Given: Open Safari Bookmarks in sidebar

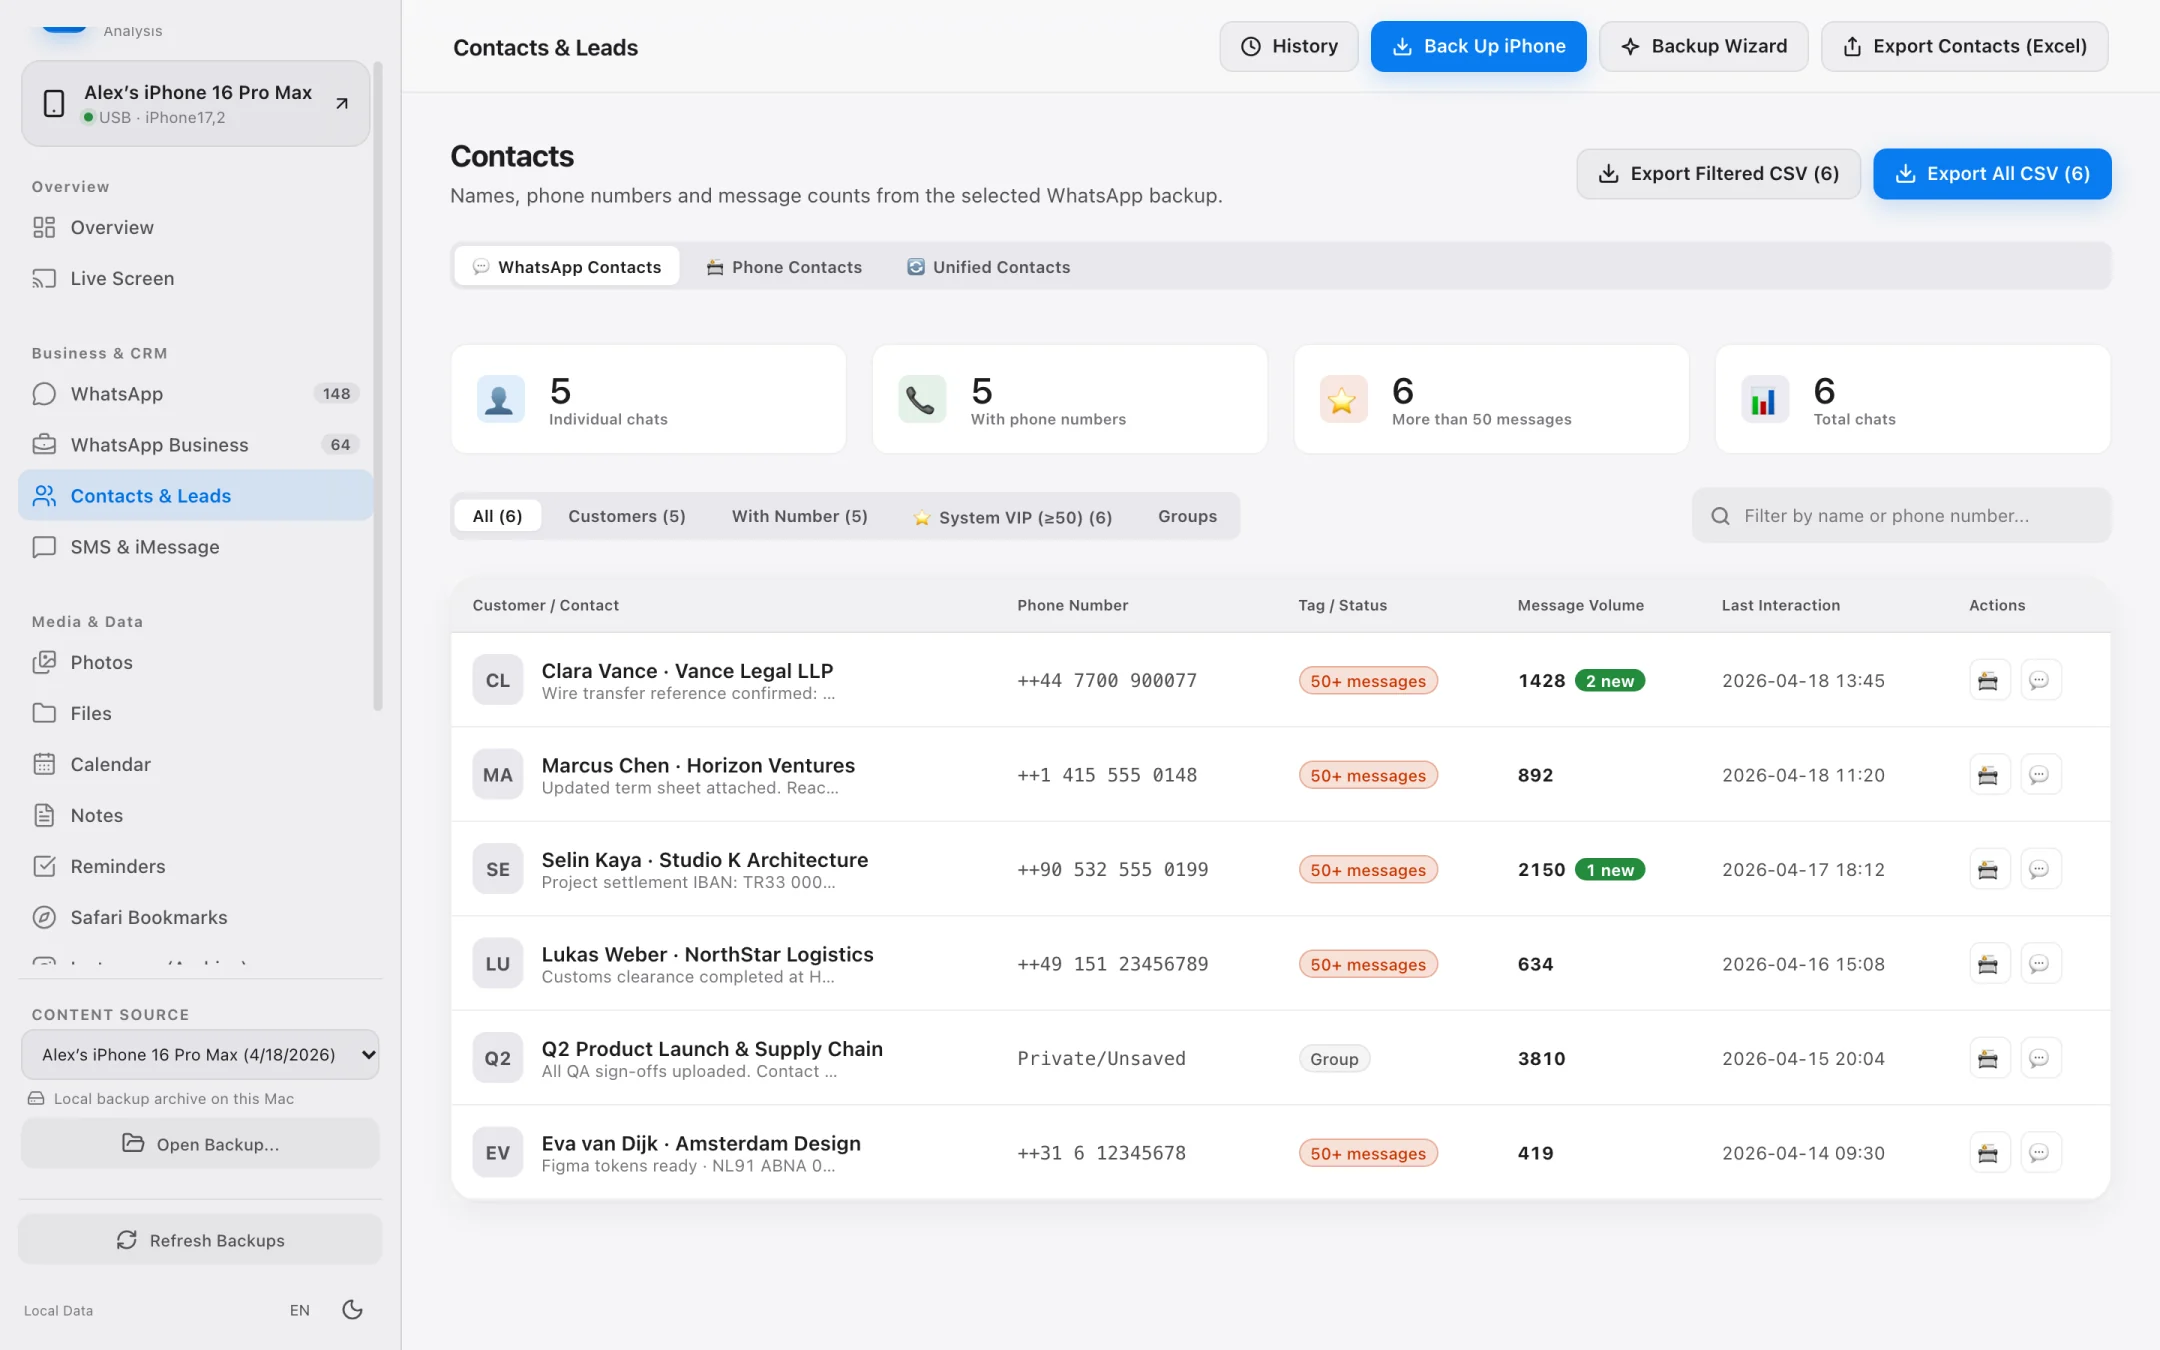Looking at the screenshot, I should (195, 917).
